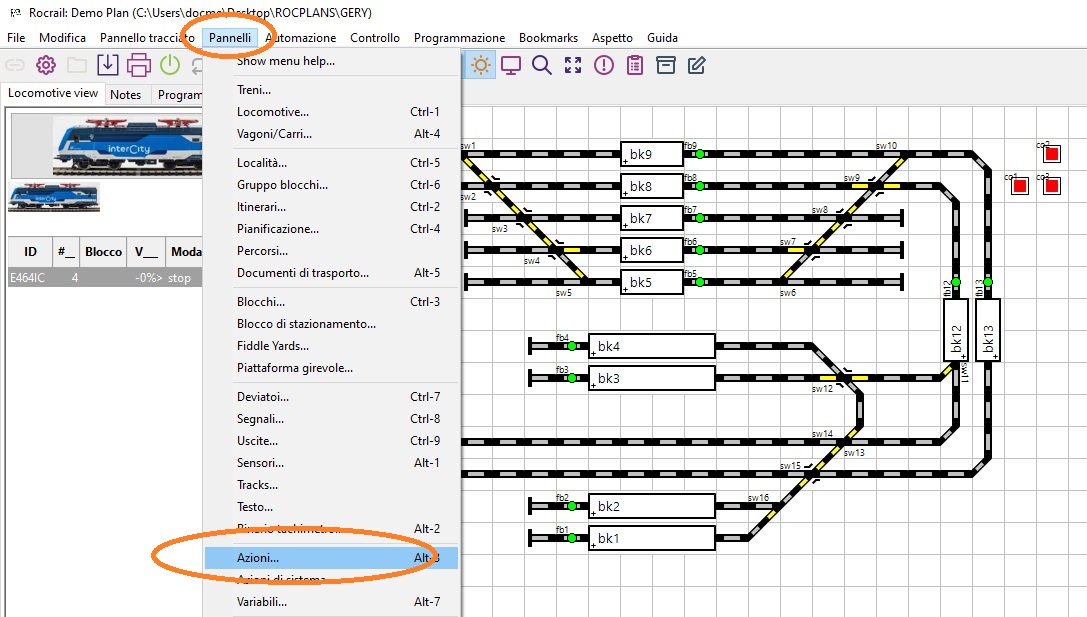Expand the Bookmarks menu

point(548,38)
